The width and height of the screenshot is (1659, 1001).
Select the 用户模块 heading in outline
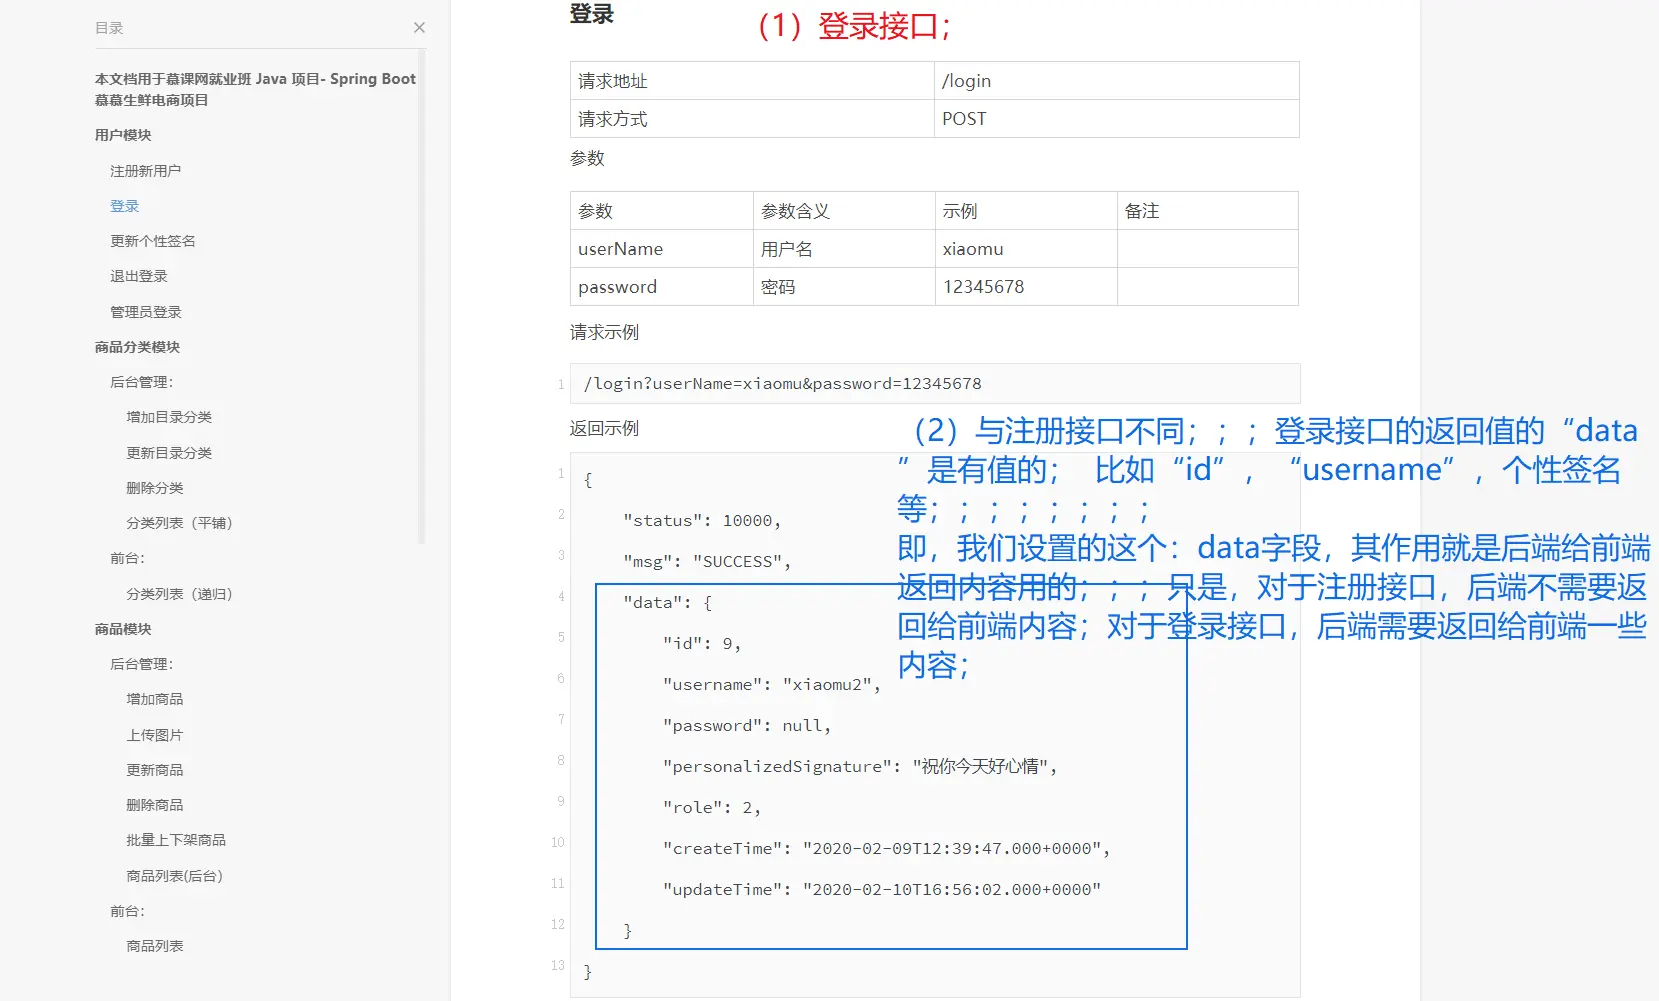[x=123, y=135]
